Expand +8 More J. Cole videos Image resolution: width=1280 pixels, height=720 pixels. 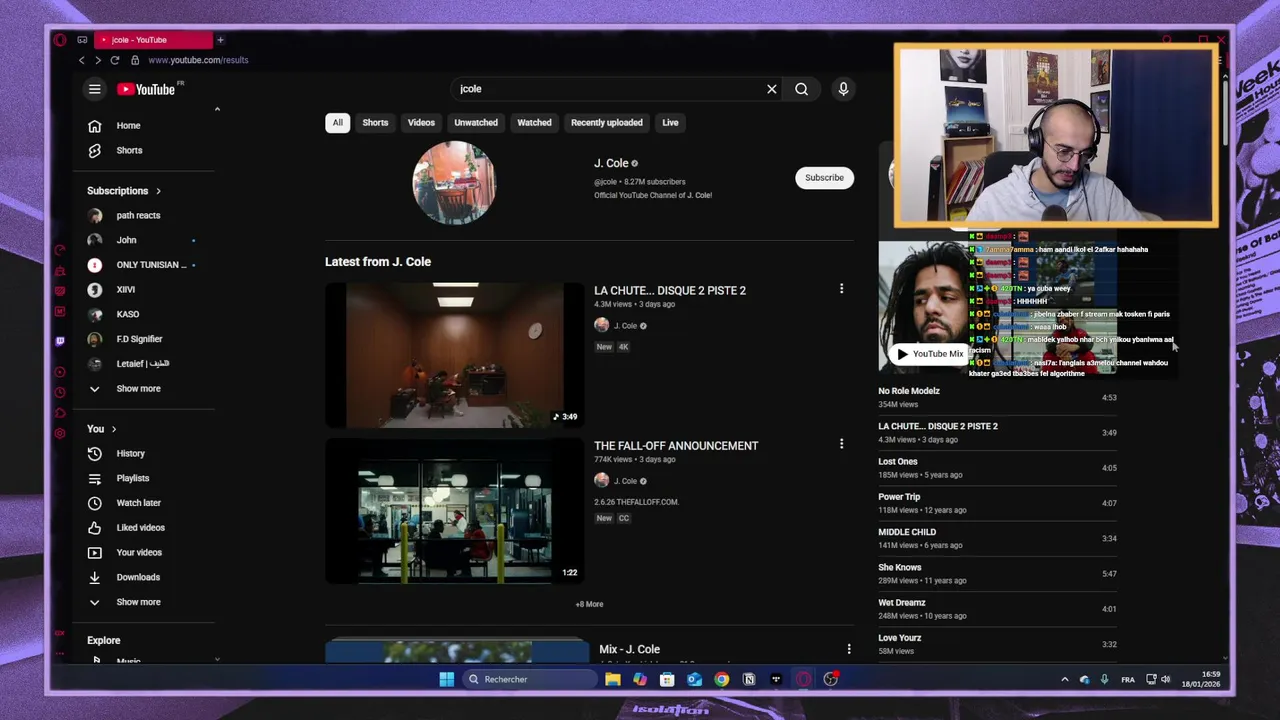tap(589, 604)
